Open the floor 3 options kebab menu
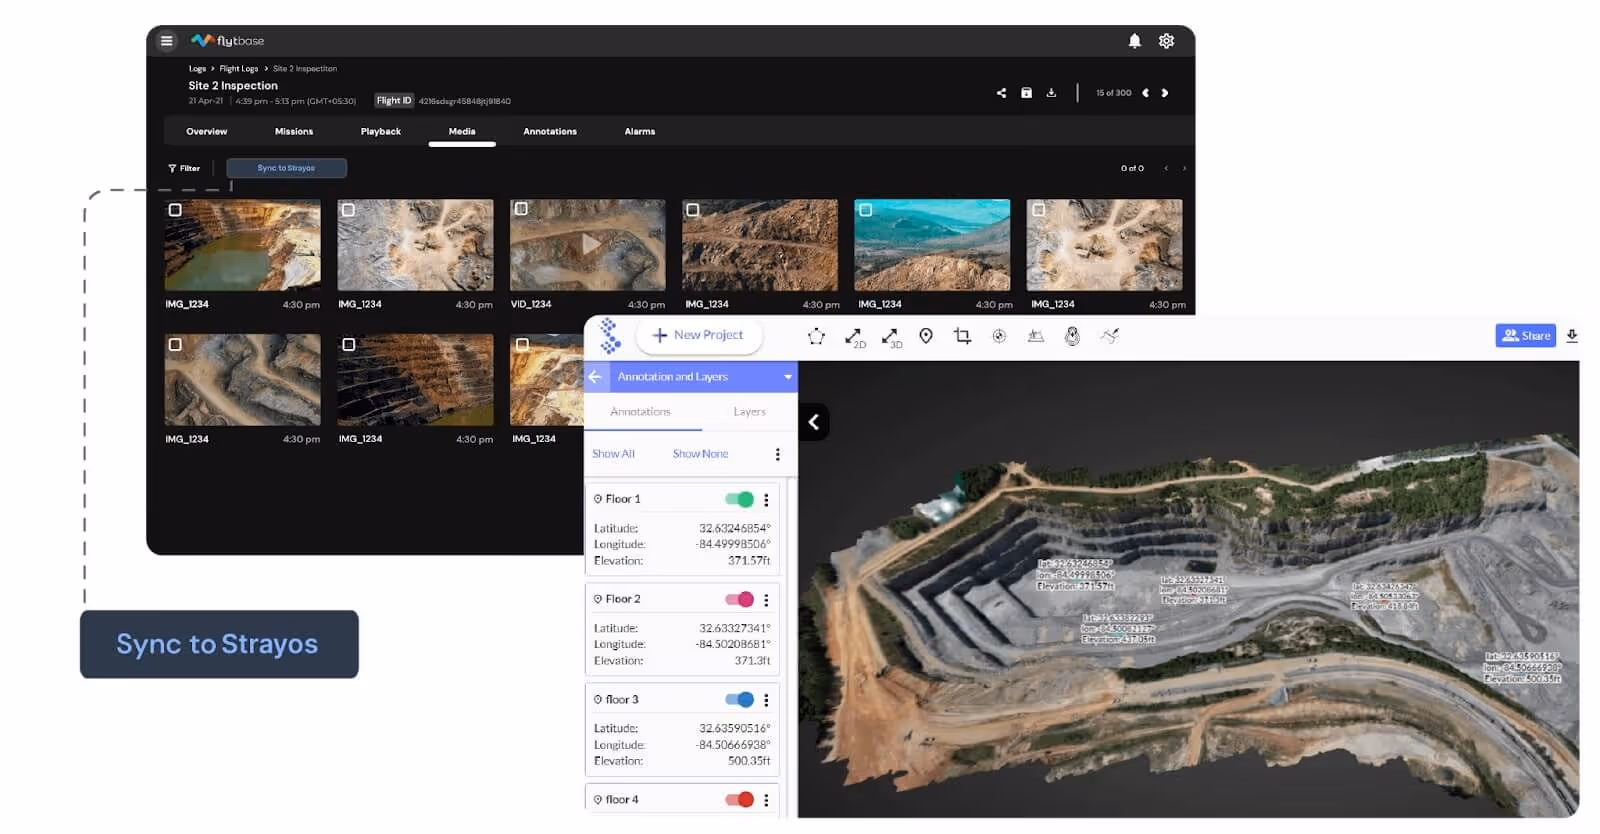Screen dimensions: 1600x834 point(766,700)
